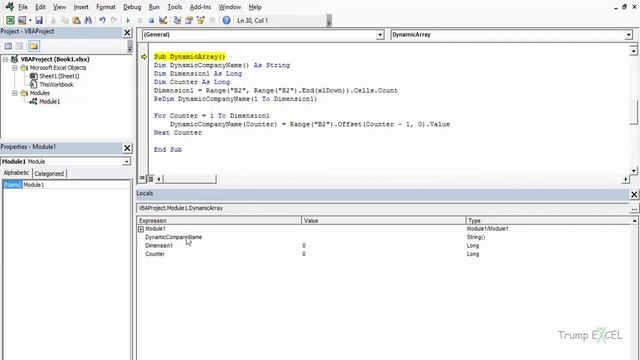This screenshot has width=640, height=360.
Task: Click the Copy toolbar icon
Action: [x=64, y=20]
